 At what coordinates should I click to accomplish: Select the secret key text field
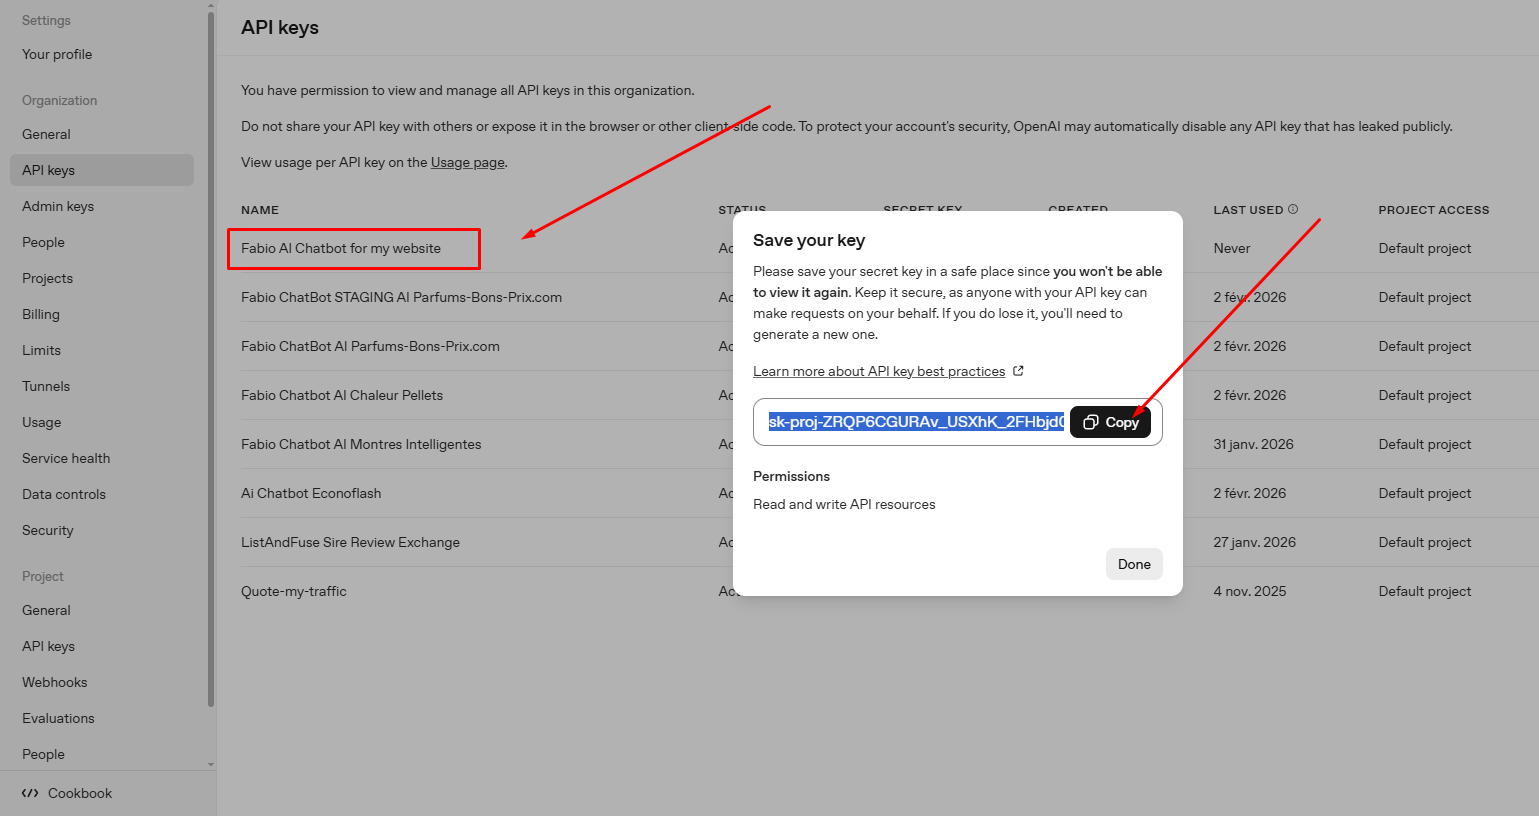(x=915, y=422)
